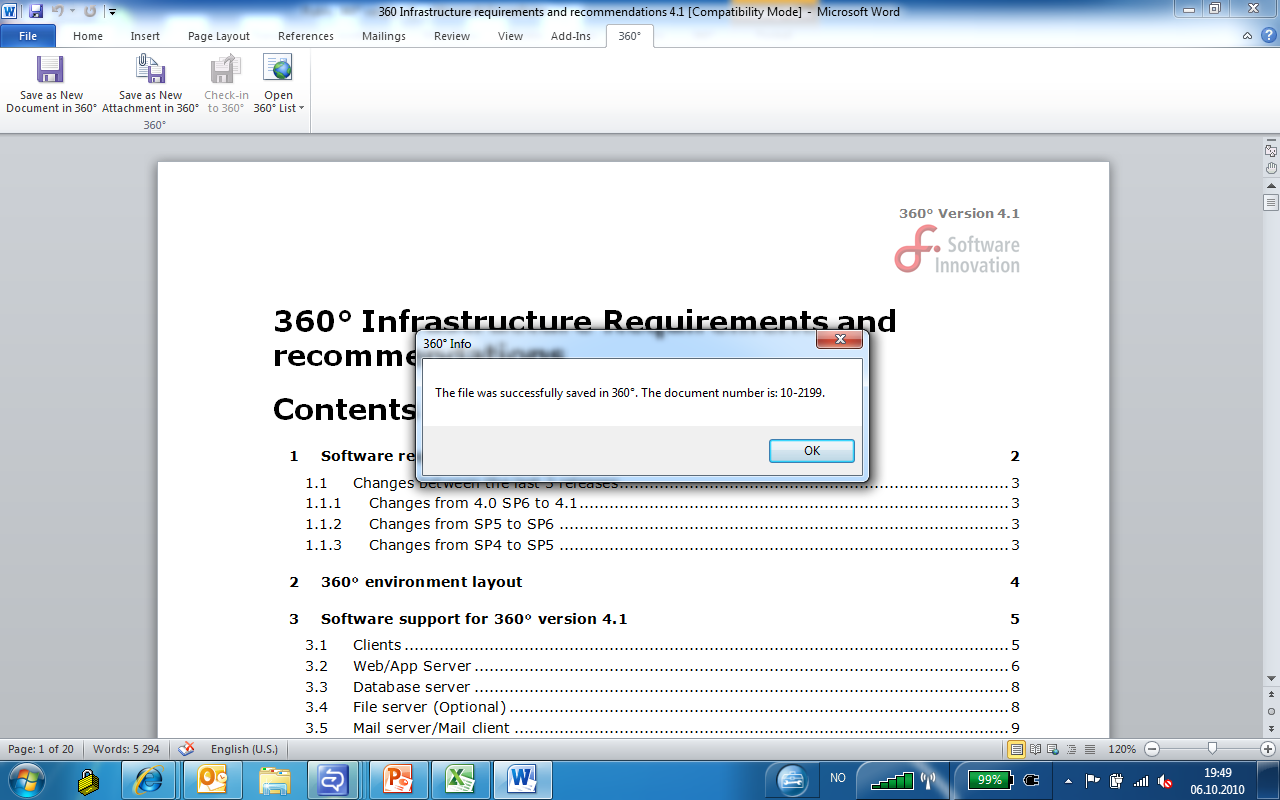This screenshot has height=800, width=1280.
Task: Click TOC entry 'File server (Optional)'
Action: pos(430,708)
